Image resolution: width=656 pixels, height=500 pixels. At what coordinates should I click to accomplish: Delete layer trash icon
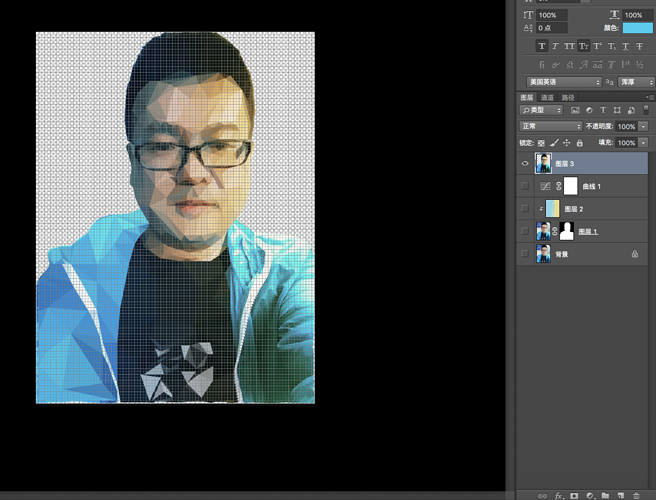pos(636,495)
